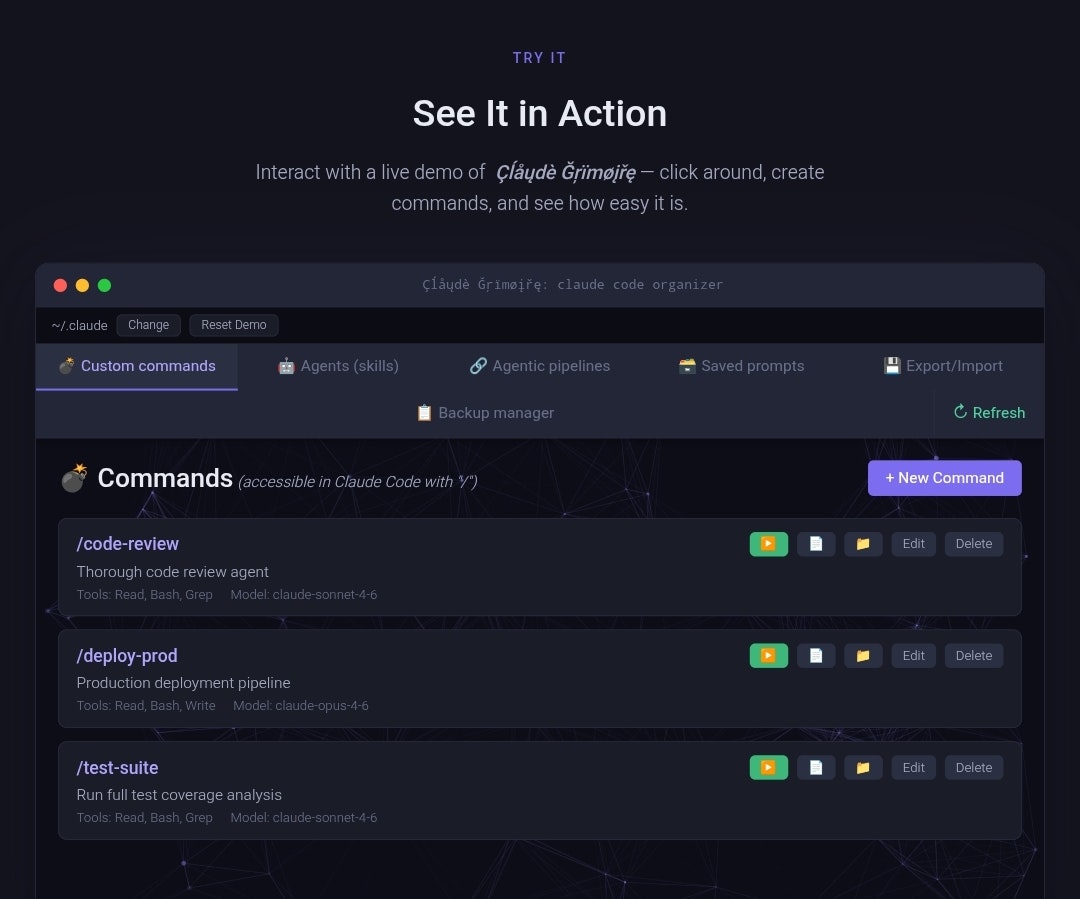Edit the /code-review command
1080x899 pixels.
coord(913,543)
